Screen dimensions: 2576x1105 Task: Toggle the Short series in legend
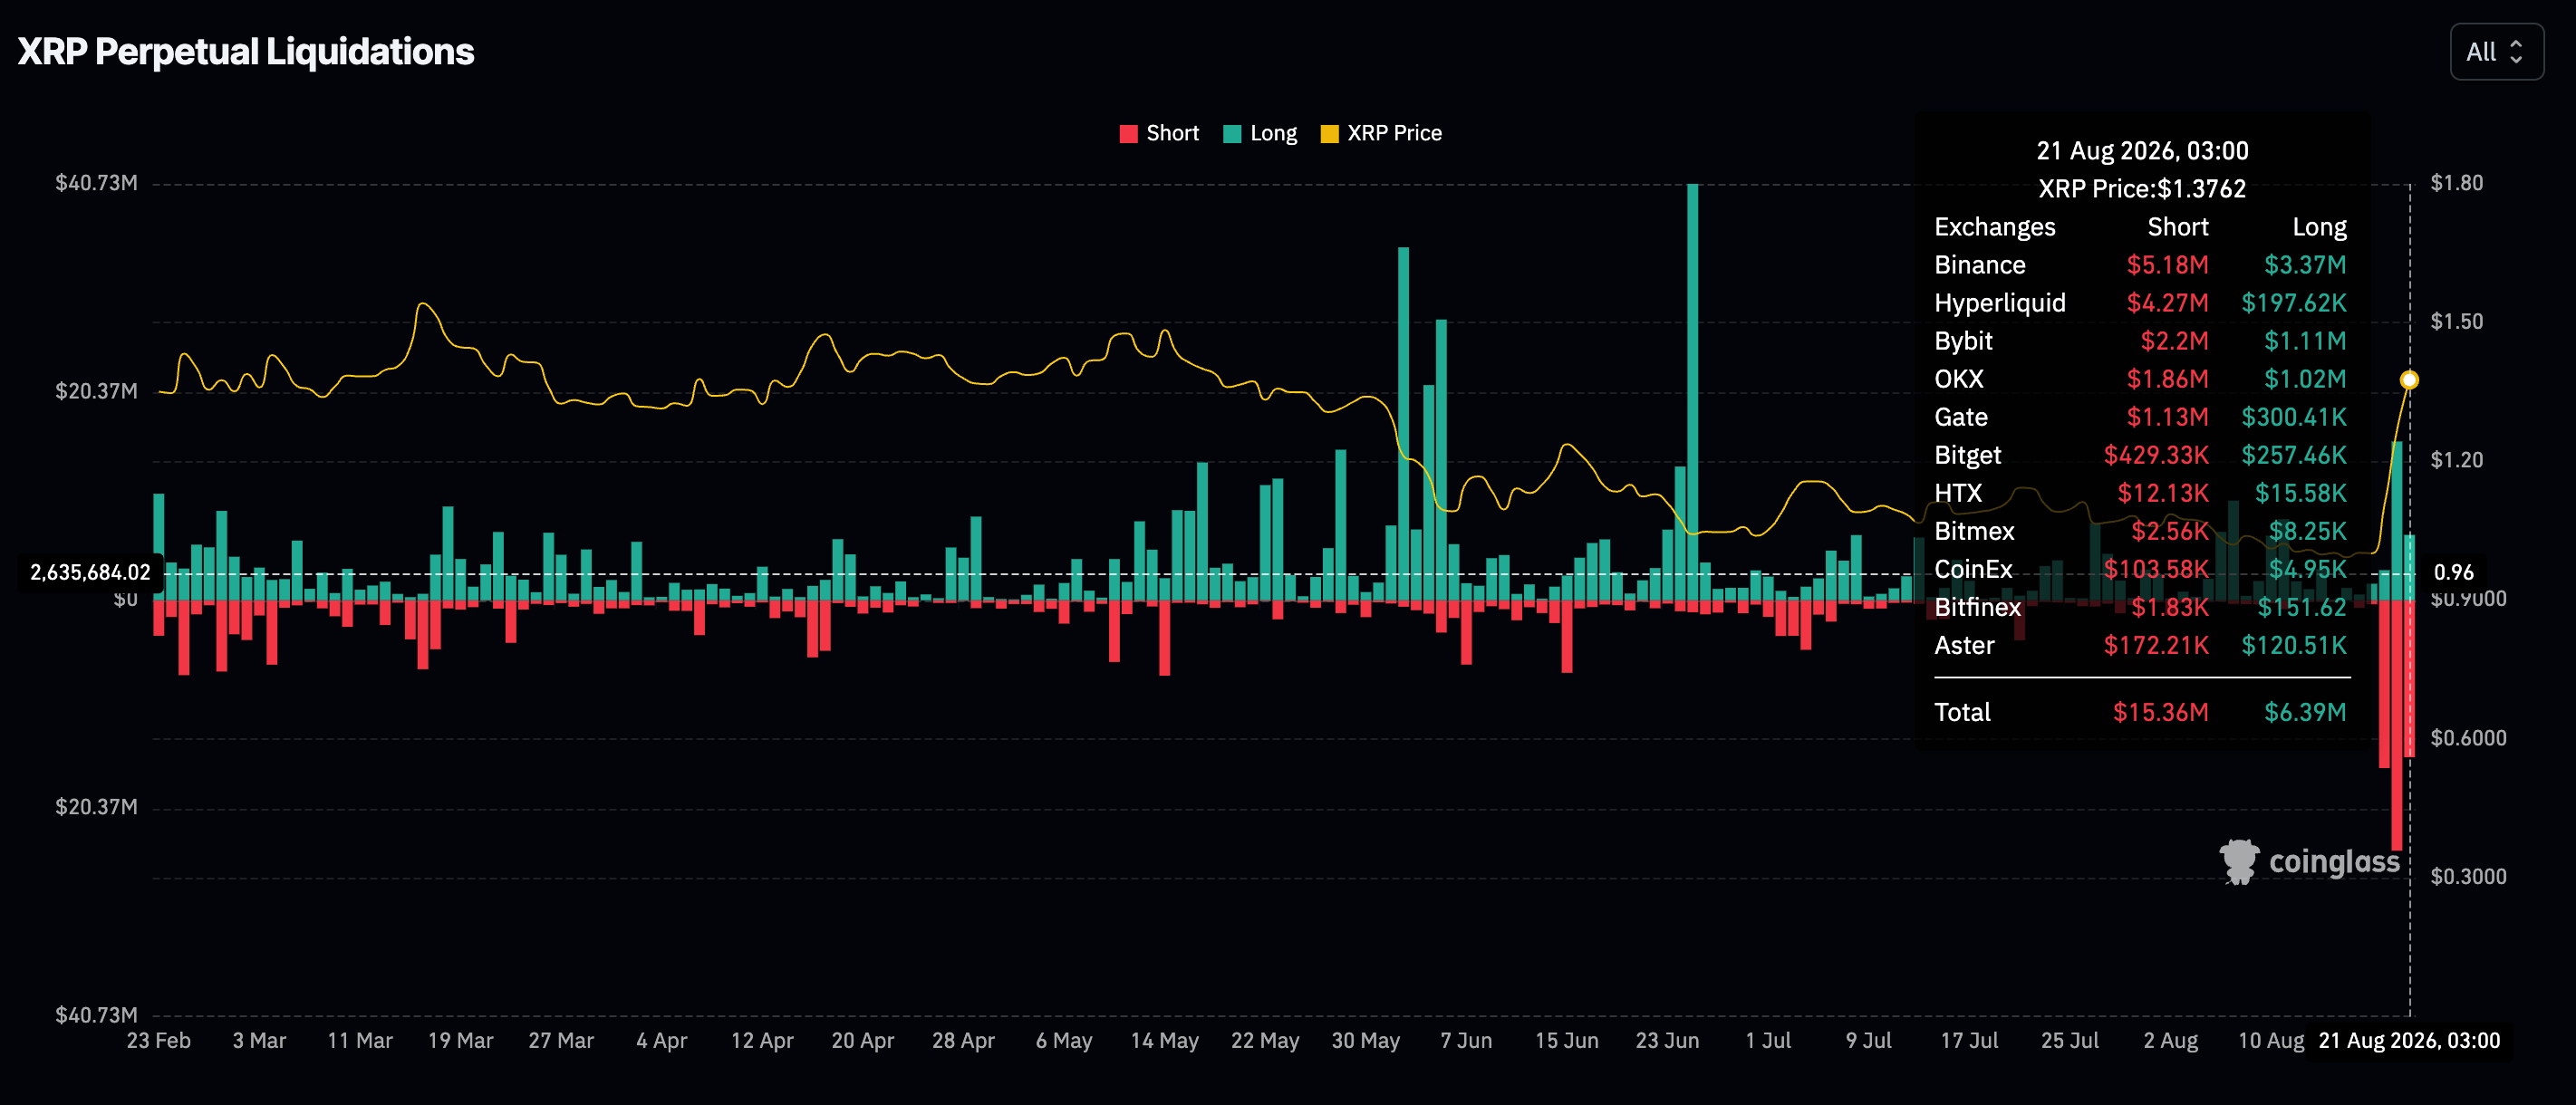pyautogui.click(x=1159, y=134)
